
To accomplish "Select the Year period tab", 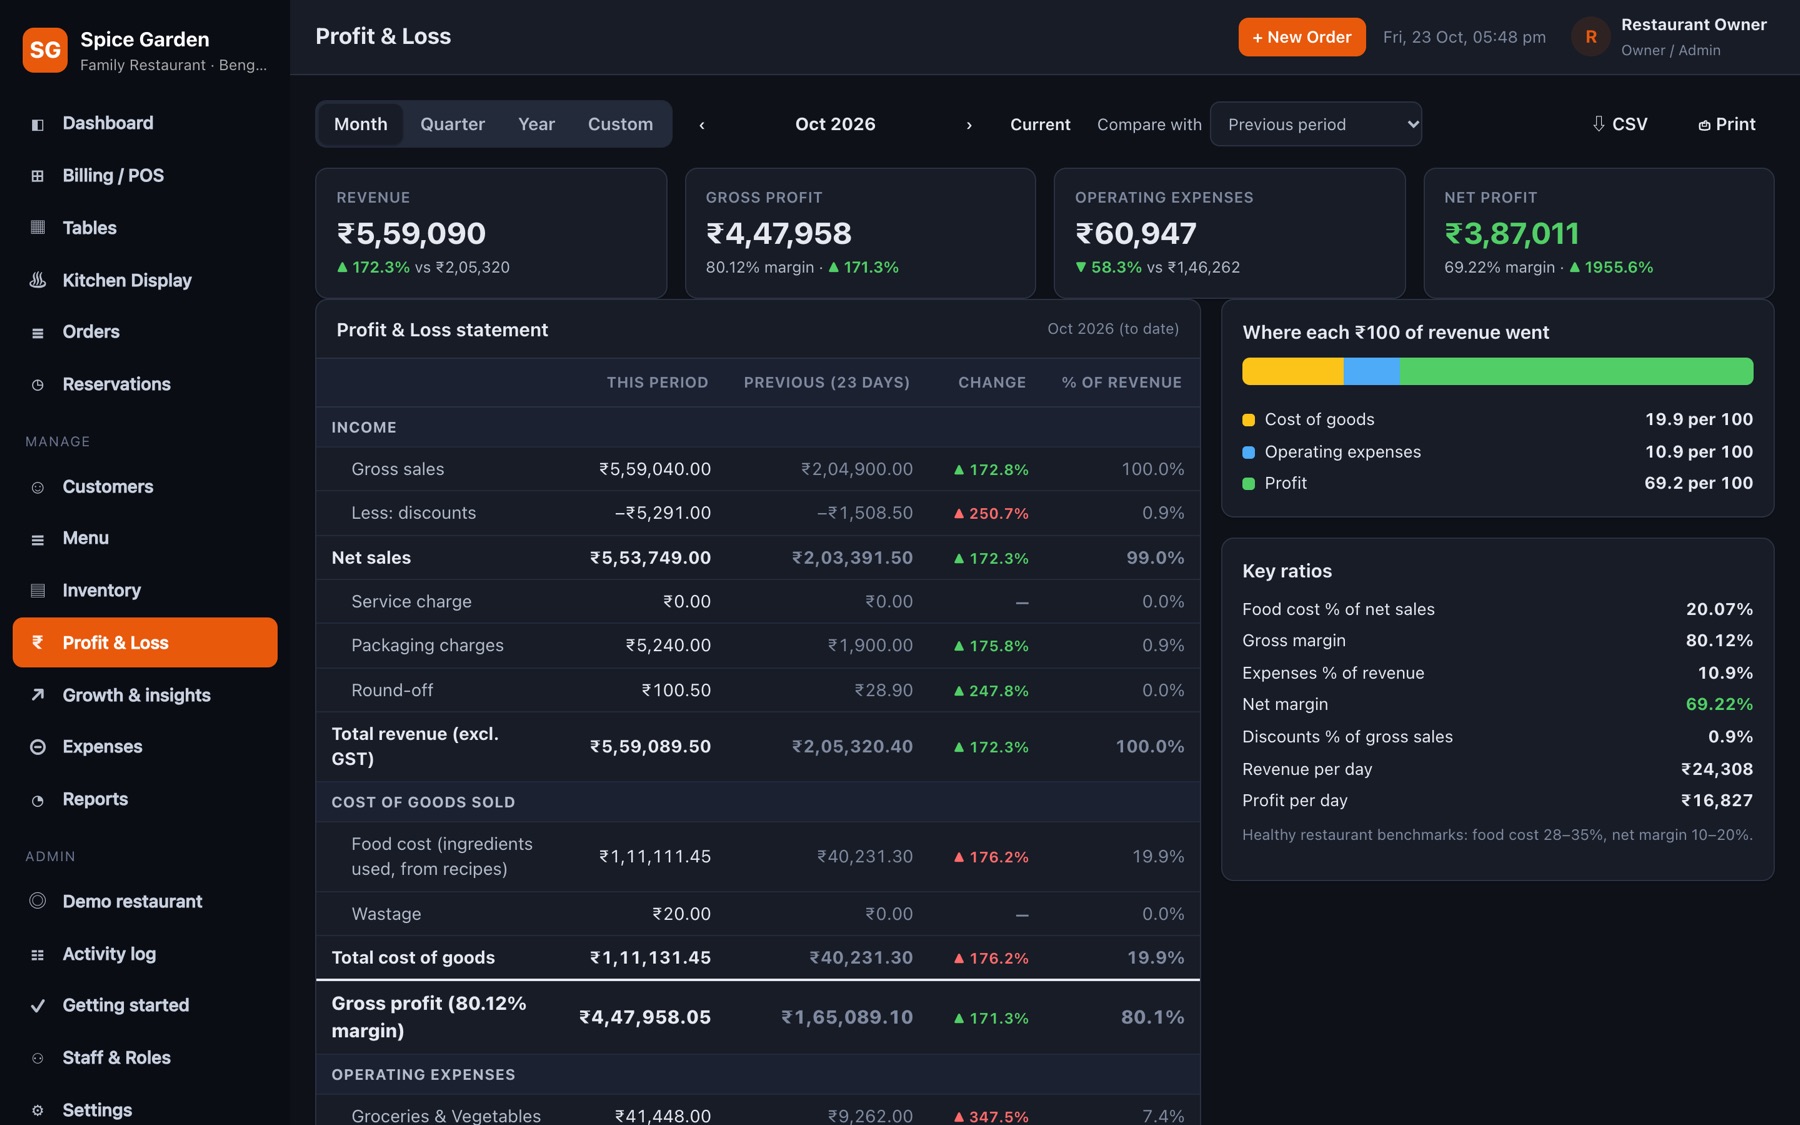I will (x=536, y=124).
